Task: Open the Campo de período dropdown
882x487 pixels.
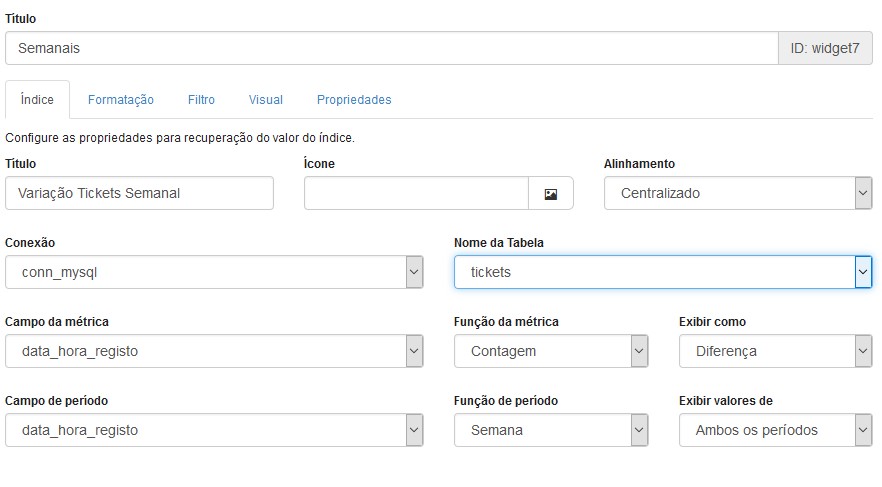Action: tap(214, 430)
